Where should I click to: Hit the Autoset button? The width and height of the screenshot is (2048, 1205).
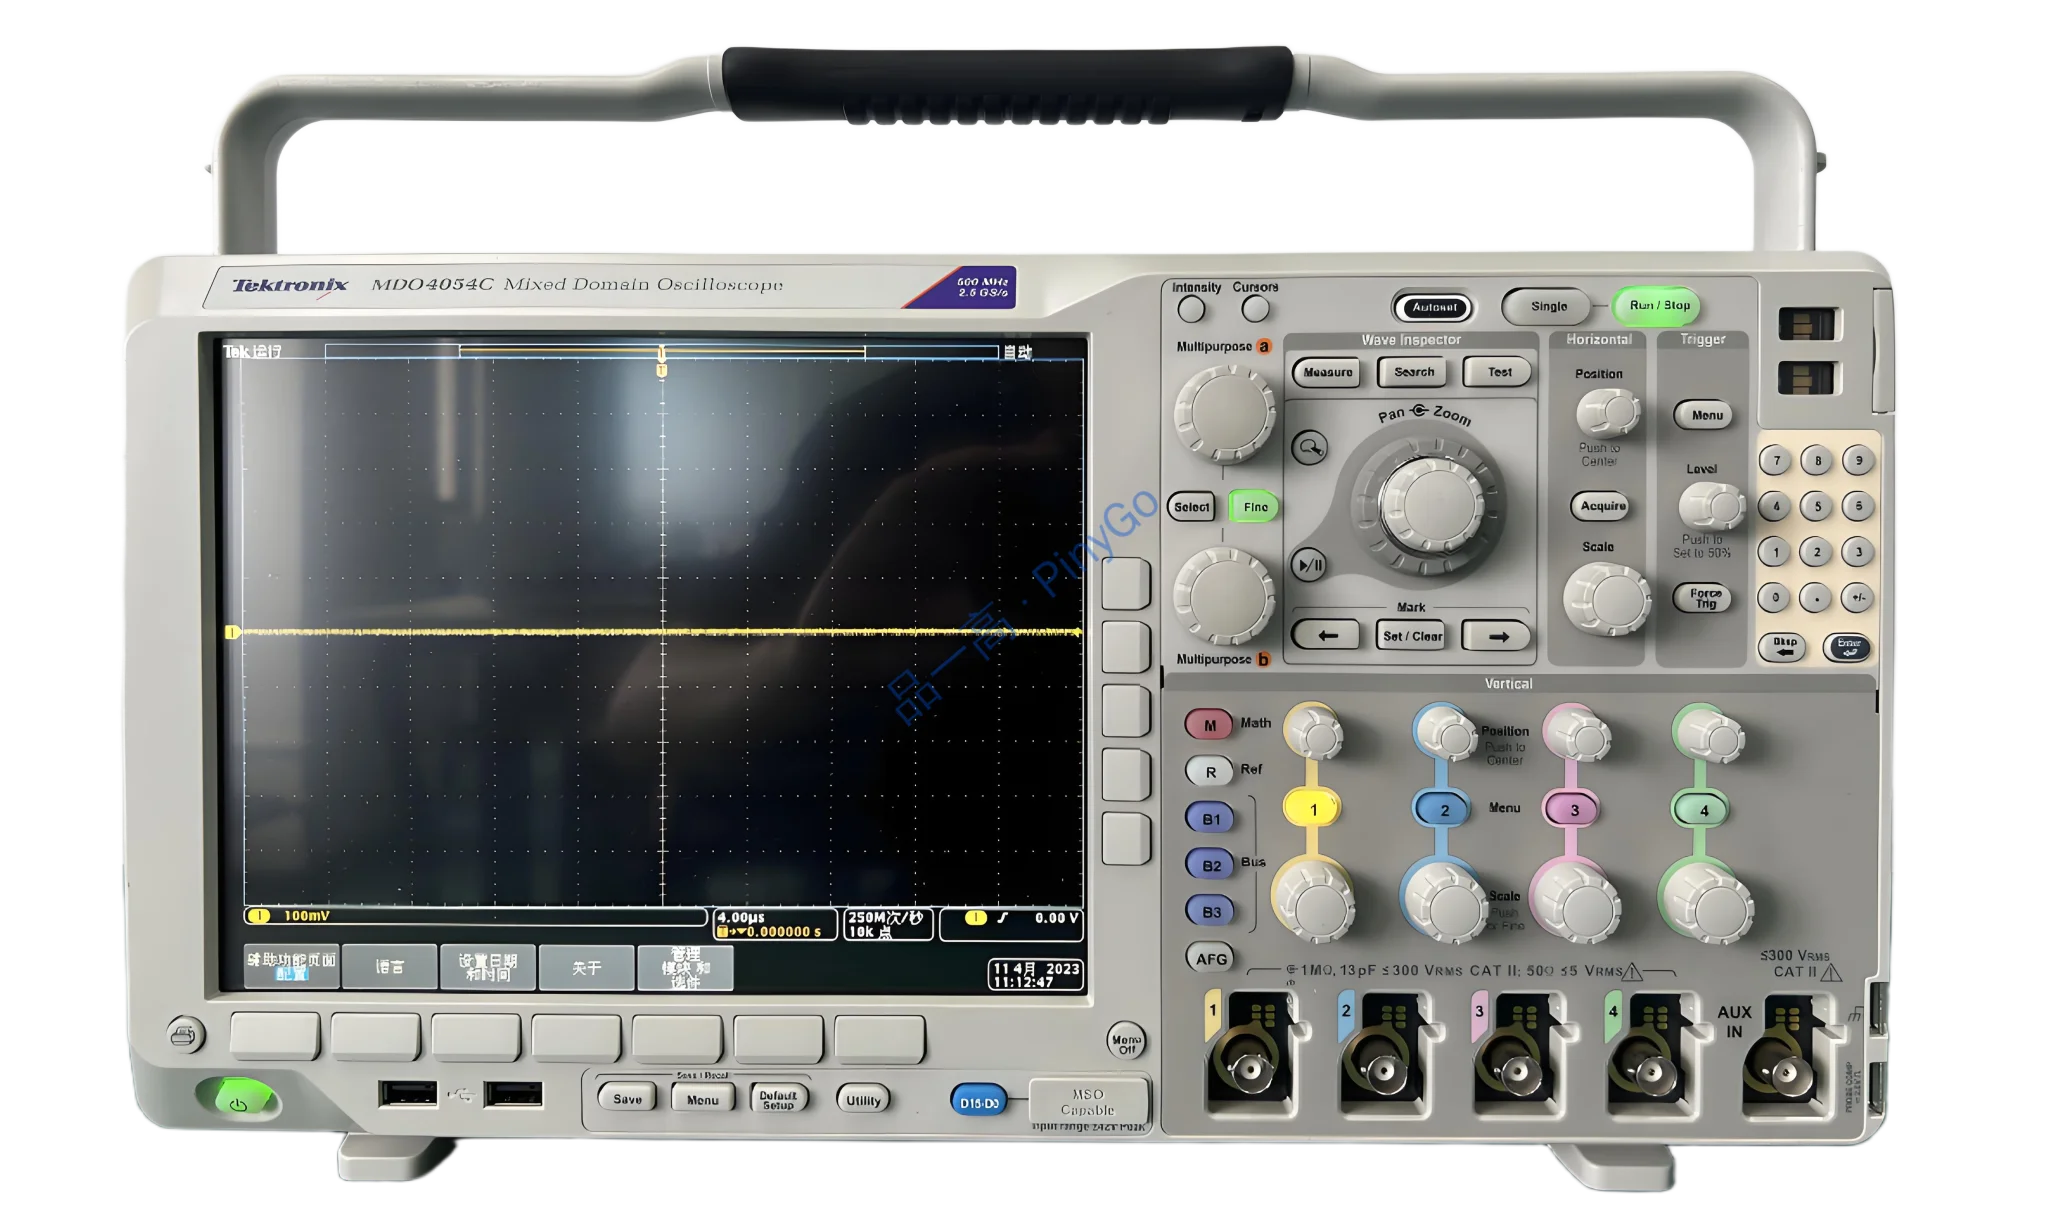pos(1433,307)
